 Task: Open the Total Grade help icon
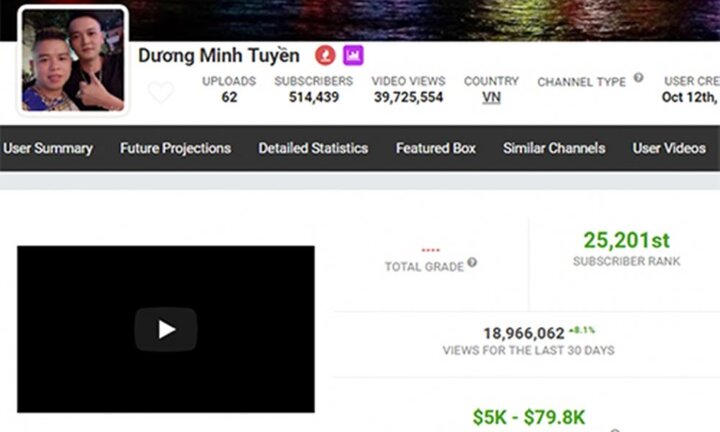click(472, 263)
